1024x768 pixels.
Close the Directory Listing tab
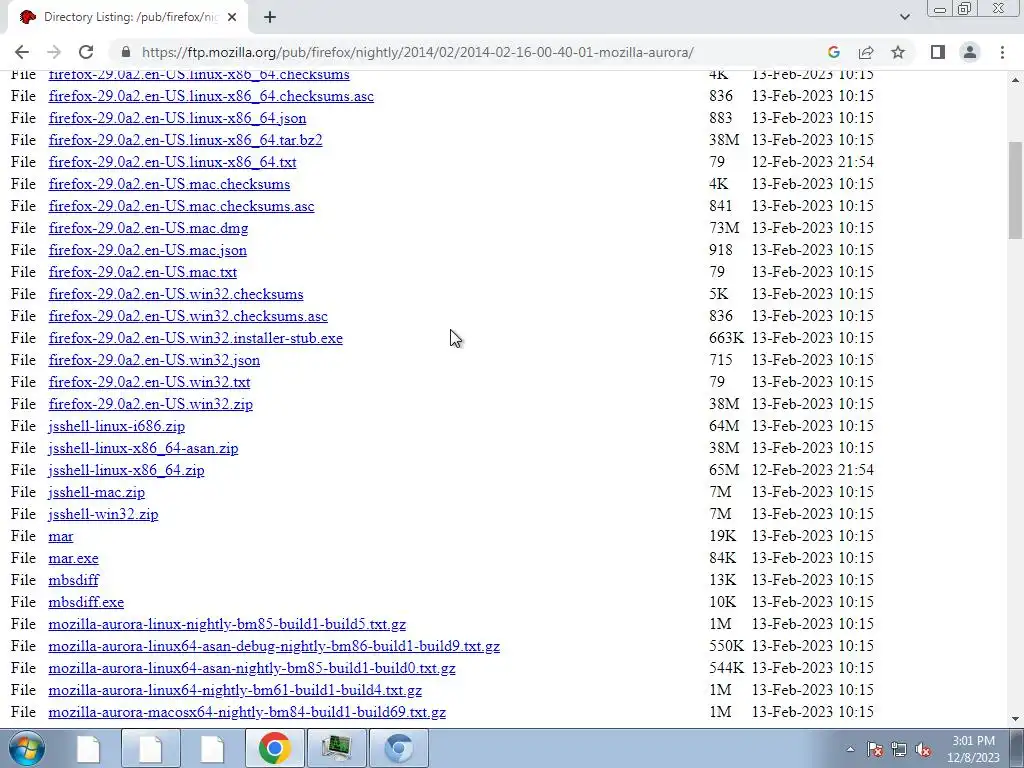click(x=232, y=18)
